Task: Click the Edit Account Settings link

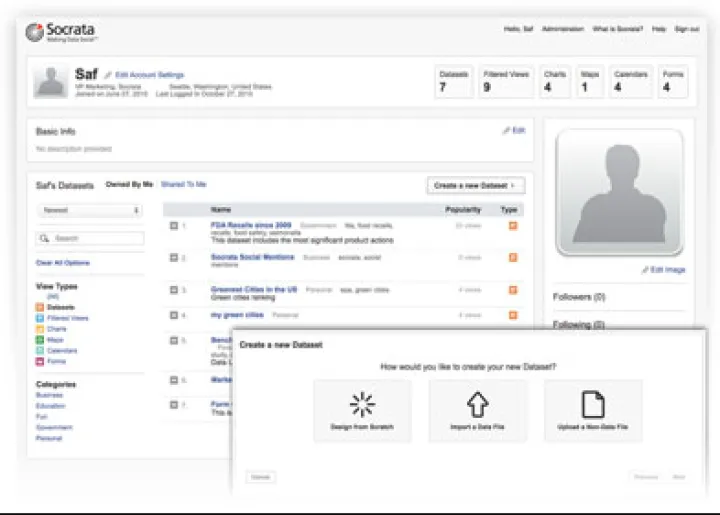Action: pyautogui.click(x=148, y=75)
